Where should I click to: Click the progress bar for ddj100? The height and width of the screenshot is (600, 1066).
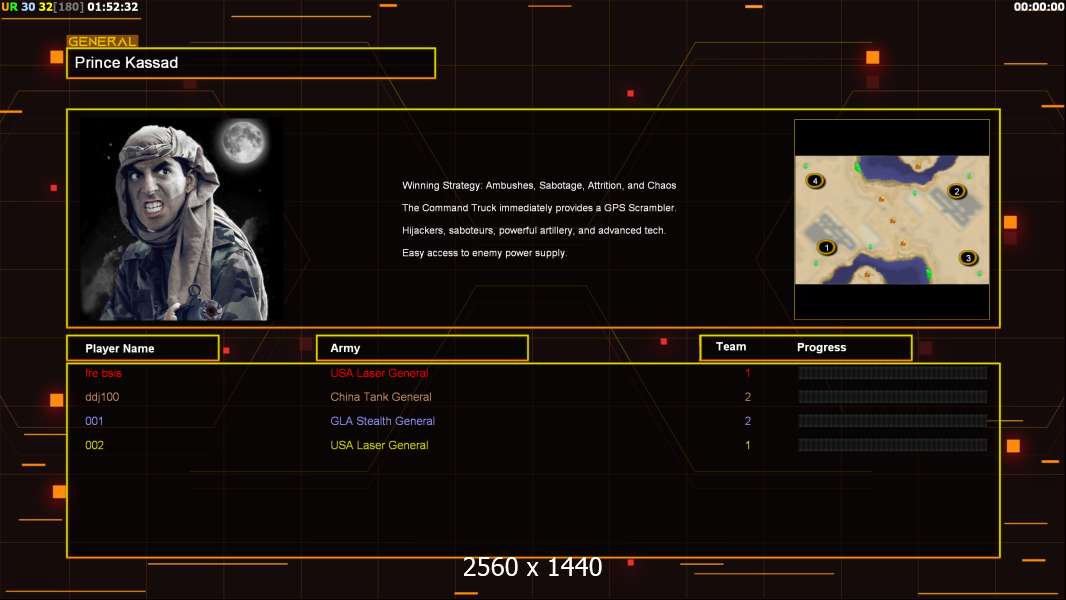point(892,397)
